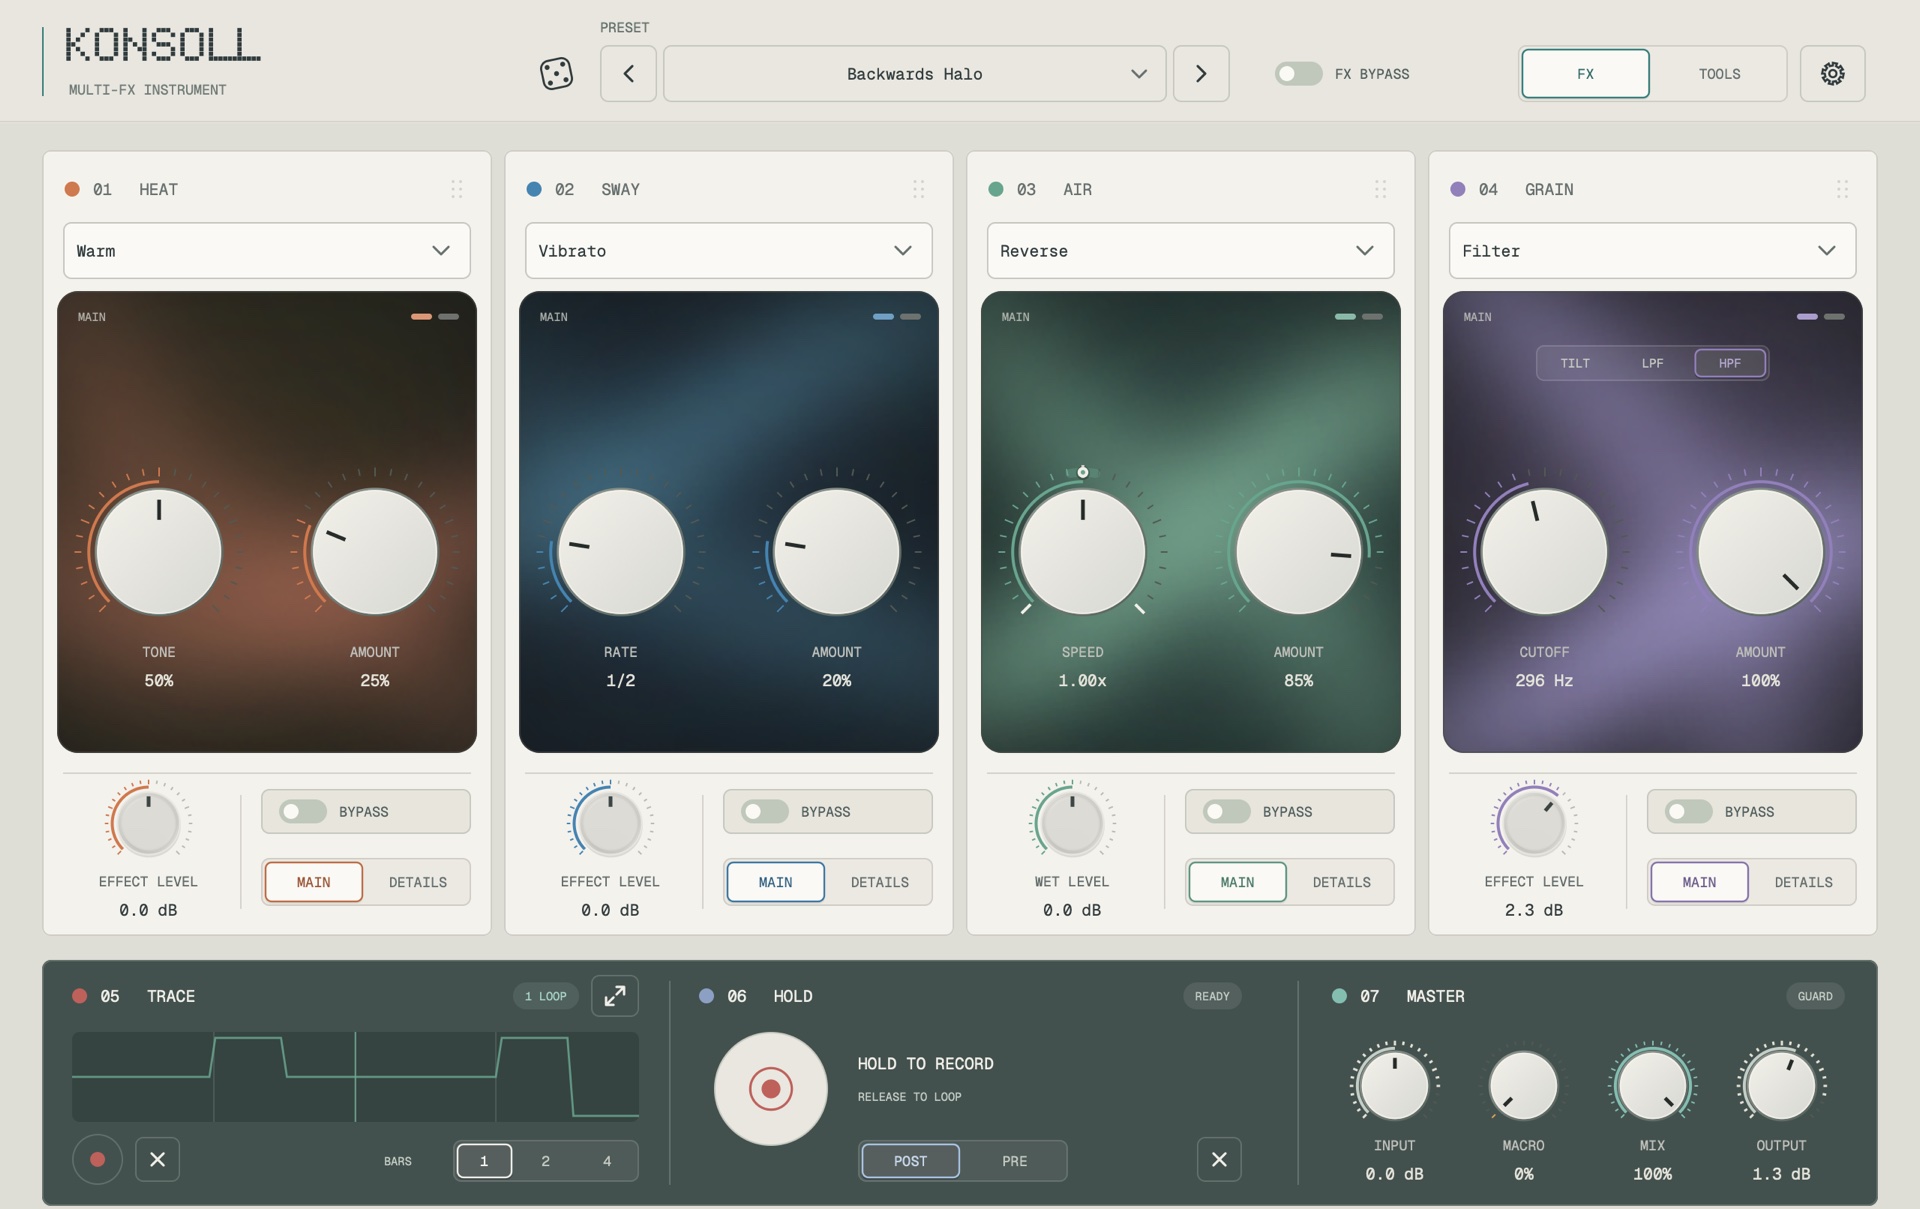This screenshot has height=1209, width=1920.
Task: Click the GRAIN panel page indicator dashes
Action: click(1821, 317)
